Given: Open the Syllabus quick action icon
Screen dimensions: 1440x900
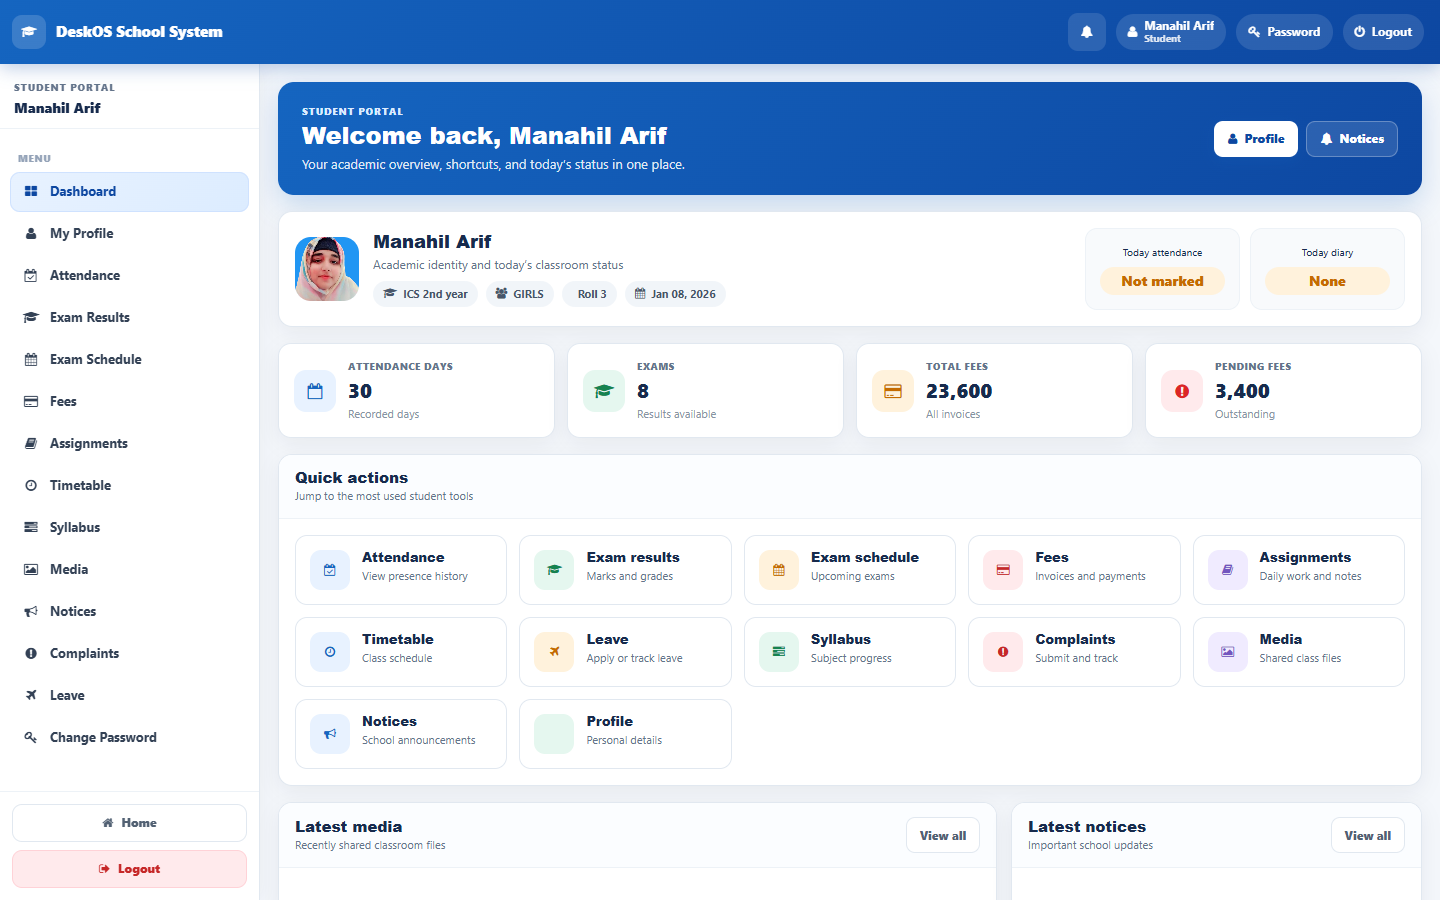Looking at the screenshot, I should pyautogui.click(x=779, y=652).
